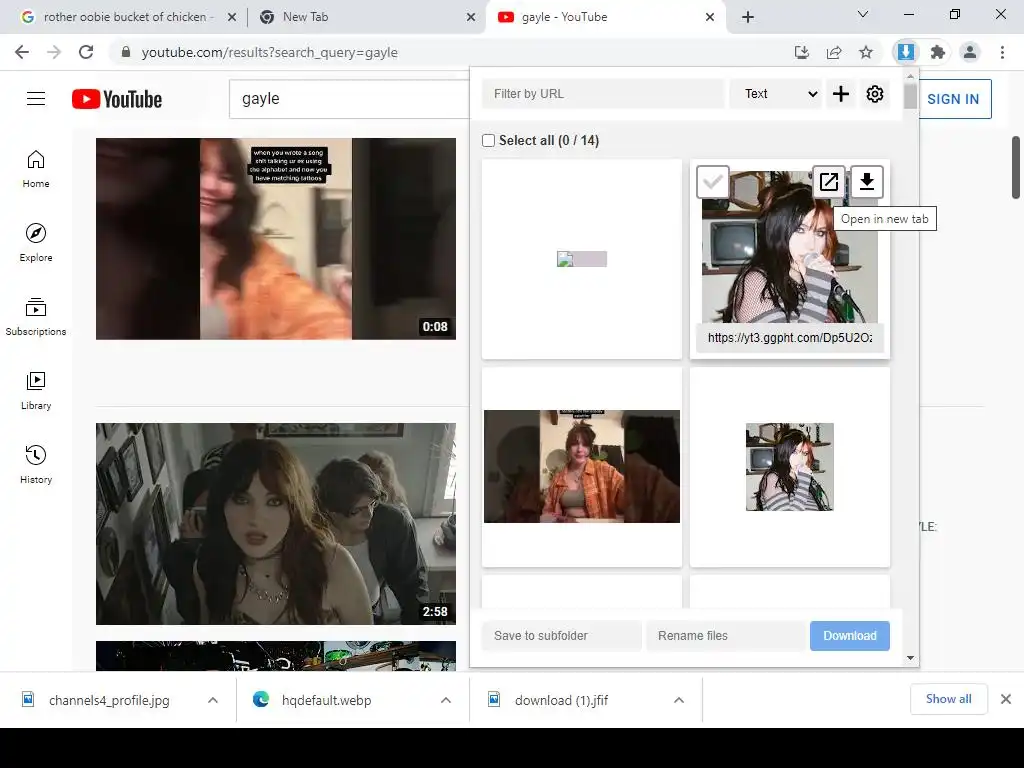Open hqdefault.webp from downloads bar
This screenshot has height=768, width=1024.
pyautogui.click(x=327, y=700)
